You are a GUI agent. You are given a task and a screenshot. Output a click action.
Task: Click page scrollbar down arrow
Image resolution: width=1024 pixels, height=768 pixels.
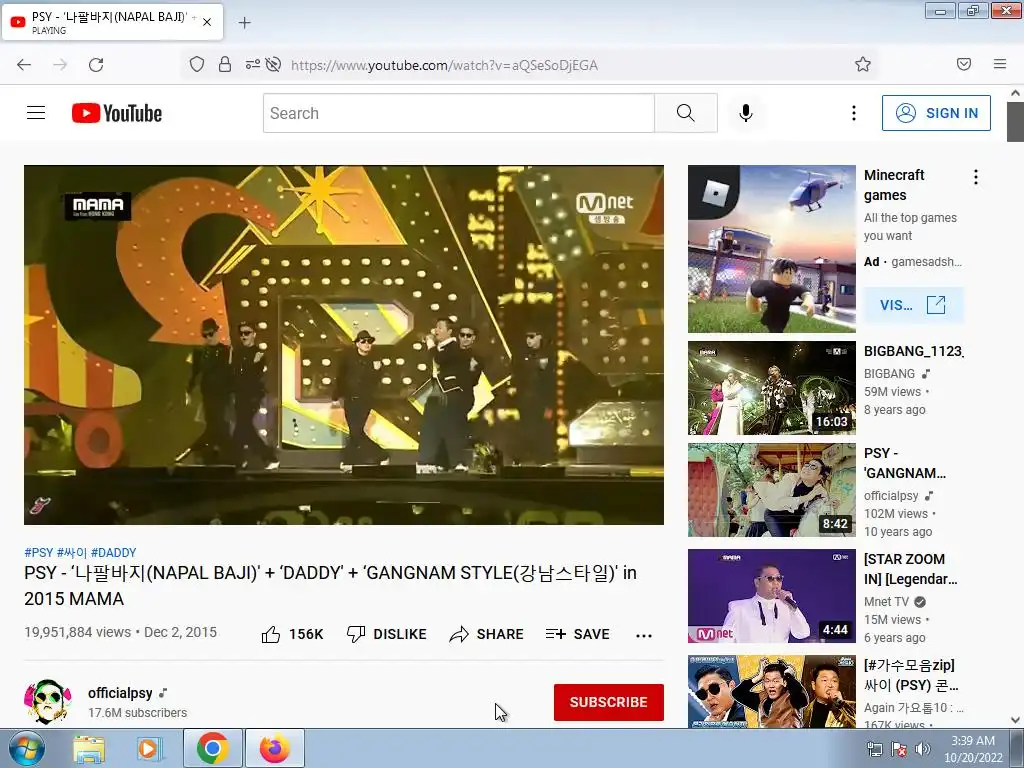pyautogui.click(x=1015, y=720)
